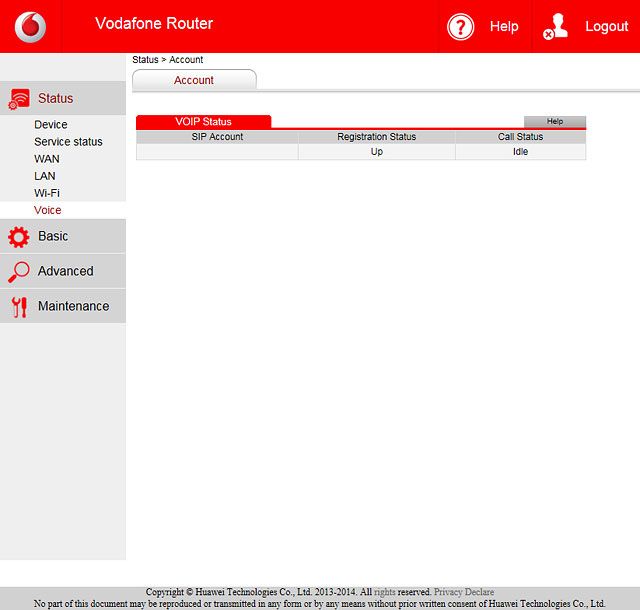Click the Registration Status column header
Image resolution: width=640 pixels, height=610 pixels.
tap(376, 137)
